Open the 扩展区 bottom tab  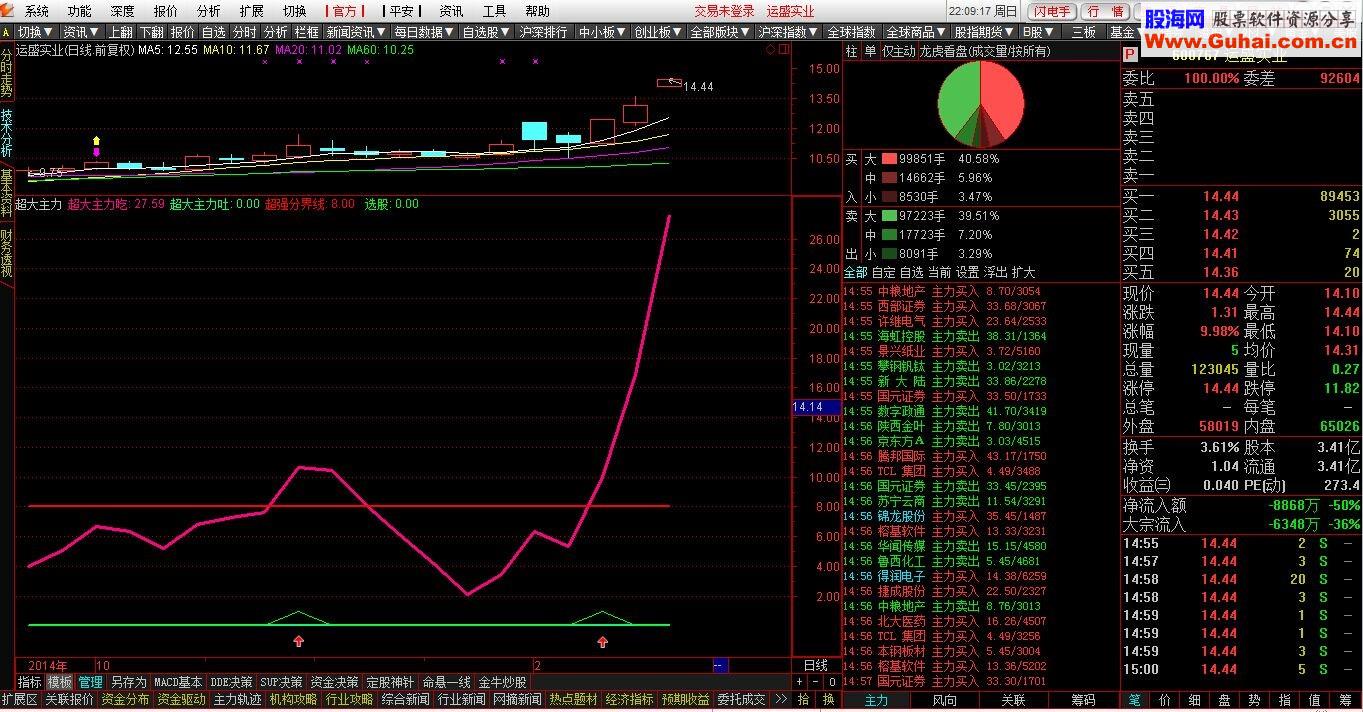(x=20, y=700)
